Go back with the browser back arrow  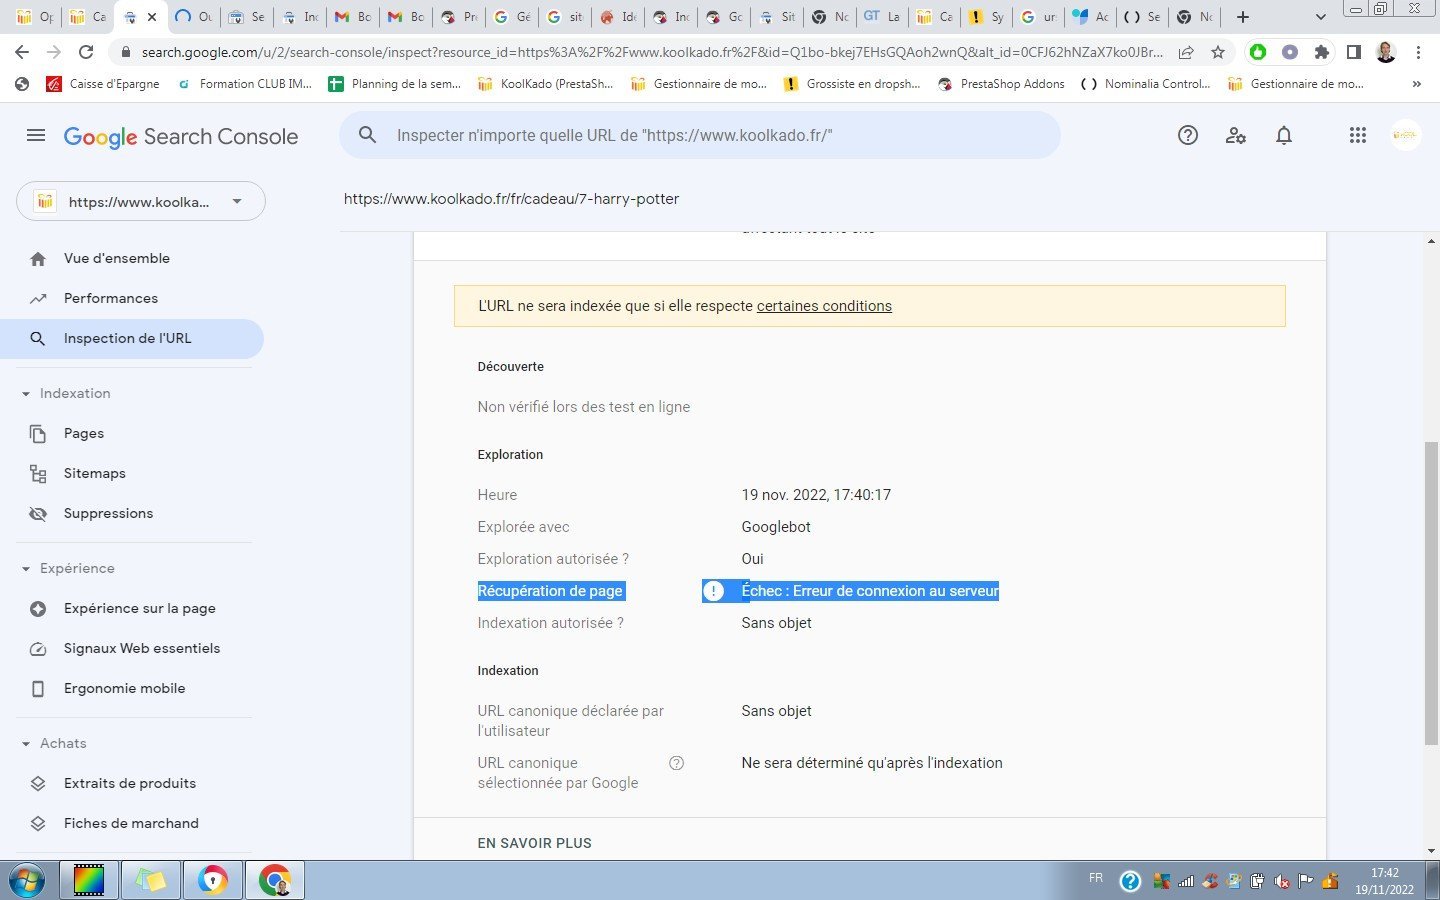pos(22,52)
